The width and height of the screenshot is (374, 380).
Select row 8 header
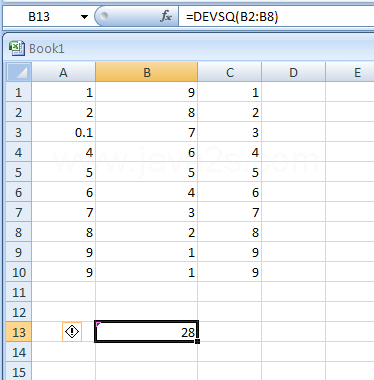pos(19,232)
